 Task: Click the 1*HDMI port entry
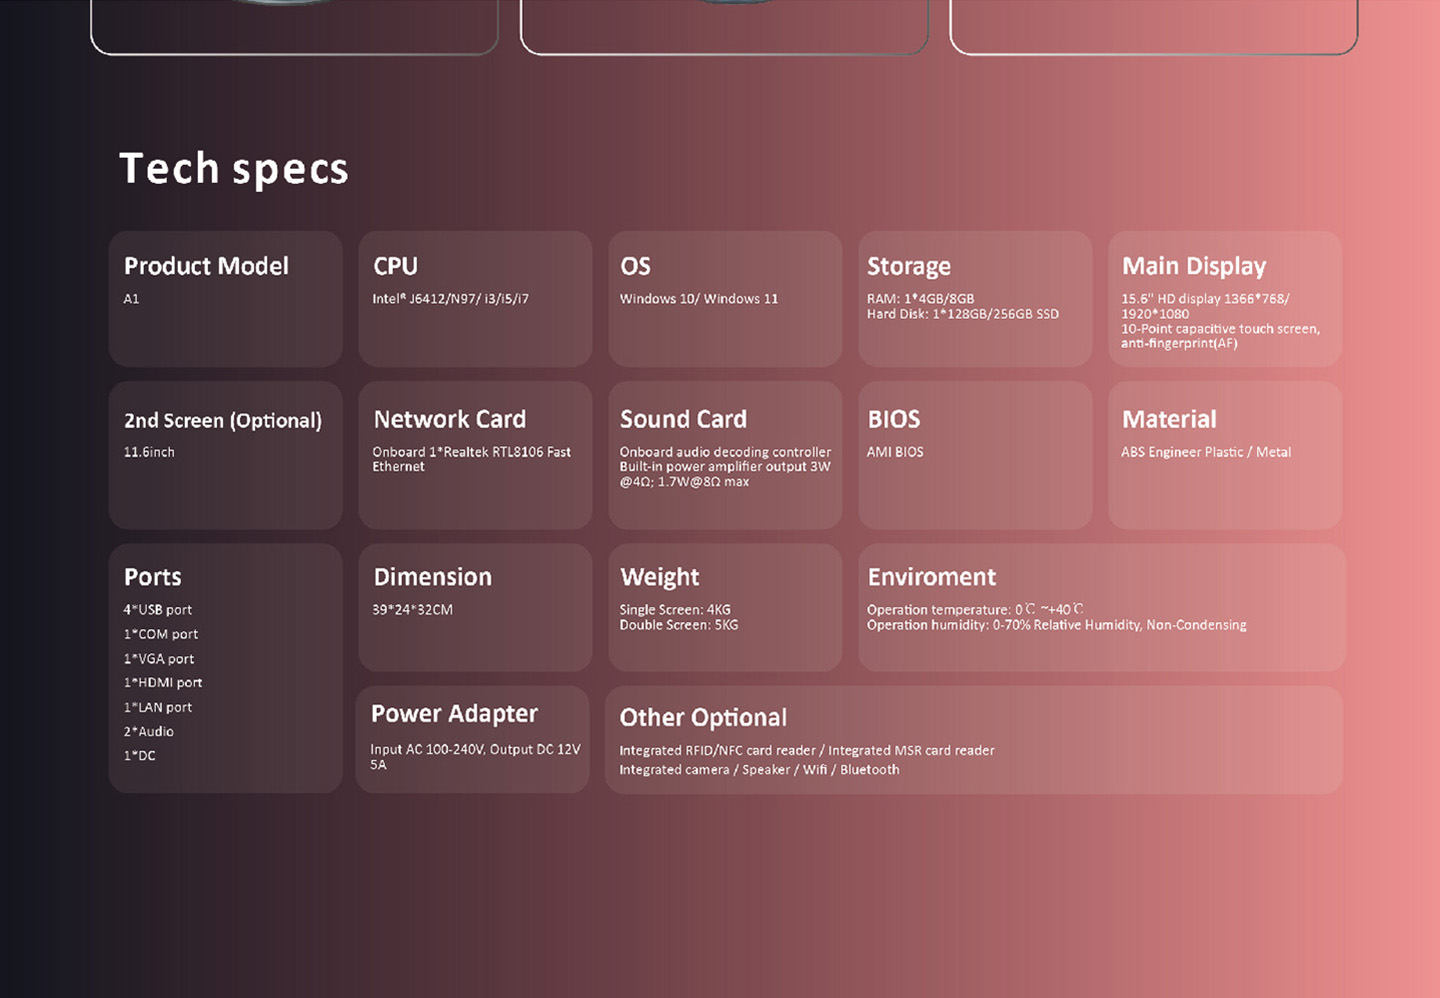click(x=163, y=683)
